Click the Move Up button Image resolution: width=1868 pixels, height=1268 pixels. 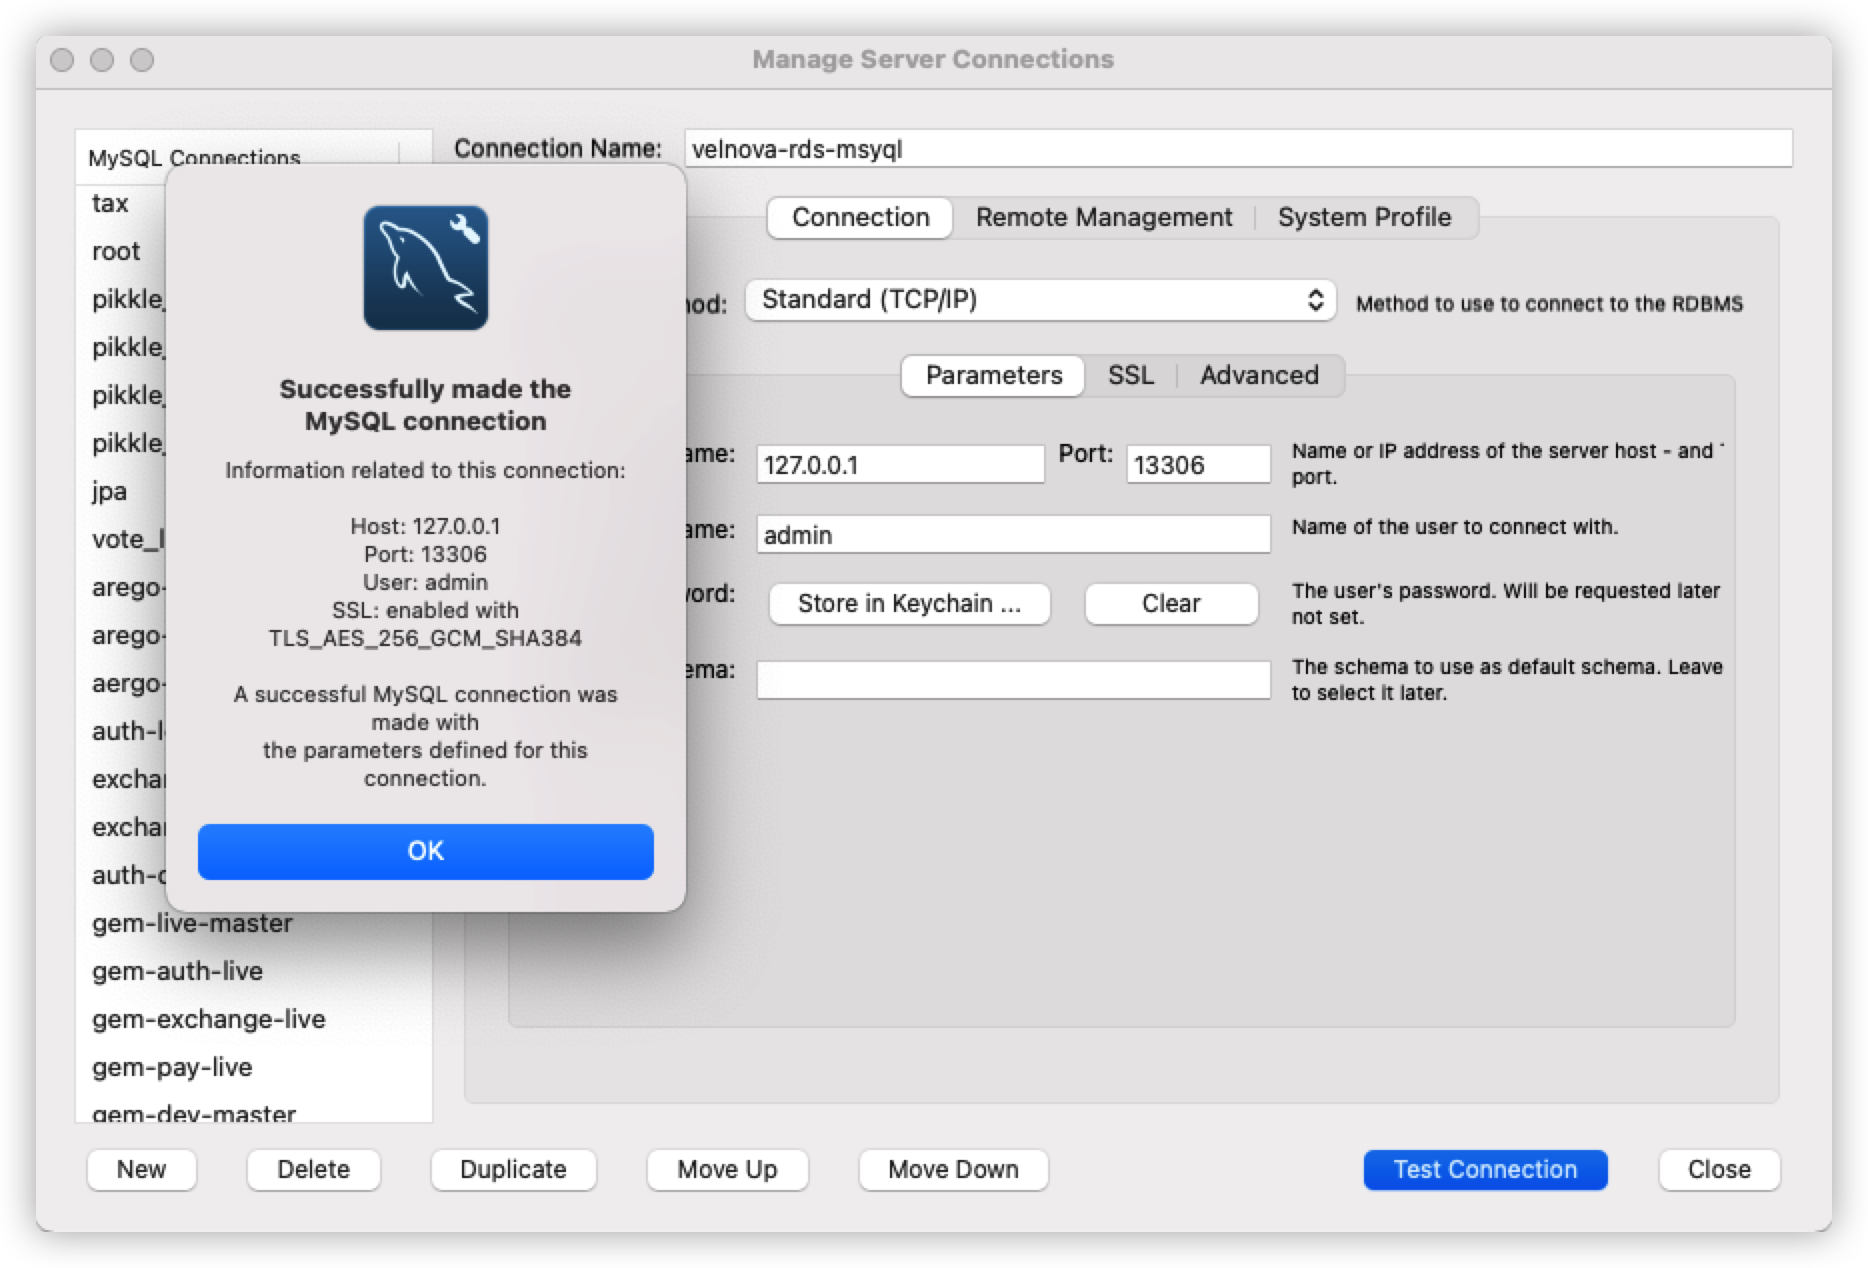[x=727, y=1169]
